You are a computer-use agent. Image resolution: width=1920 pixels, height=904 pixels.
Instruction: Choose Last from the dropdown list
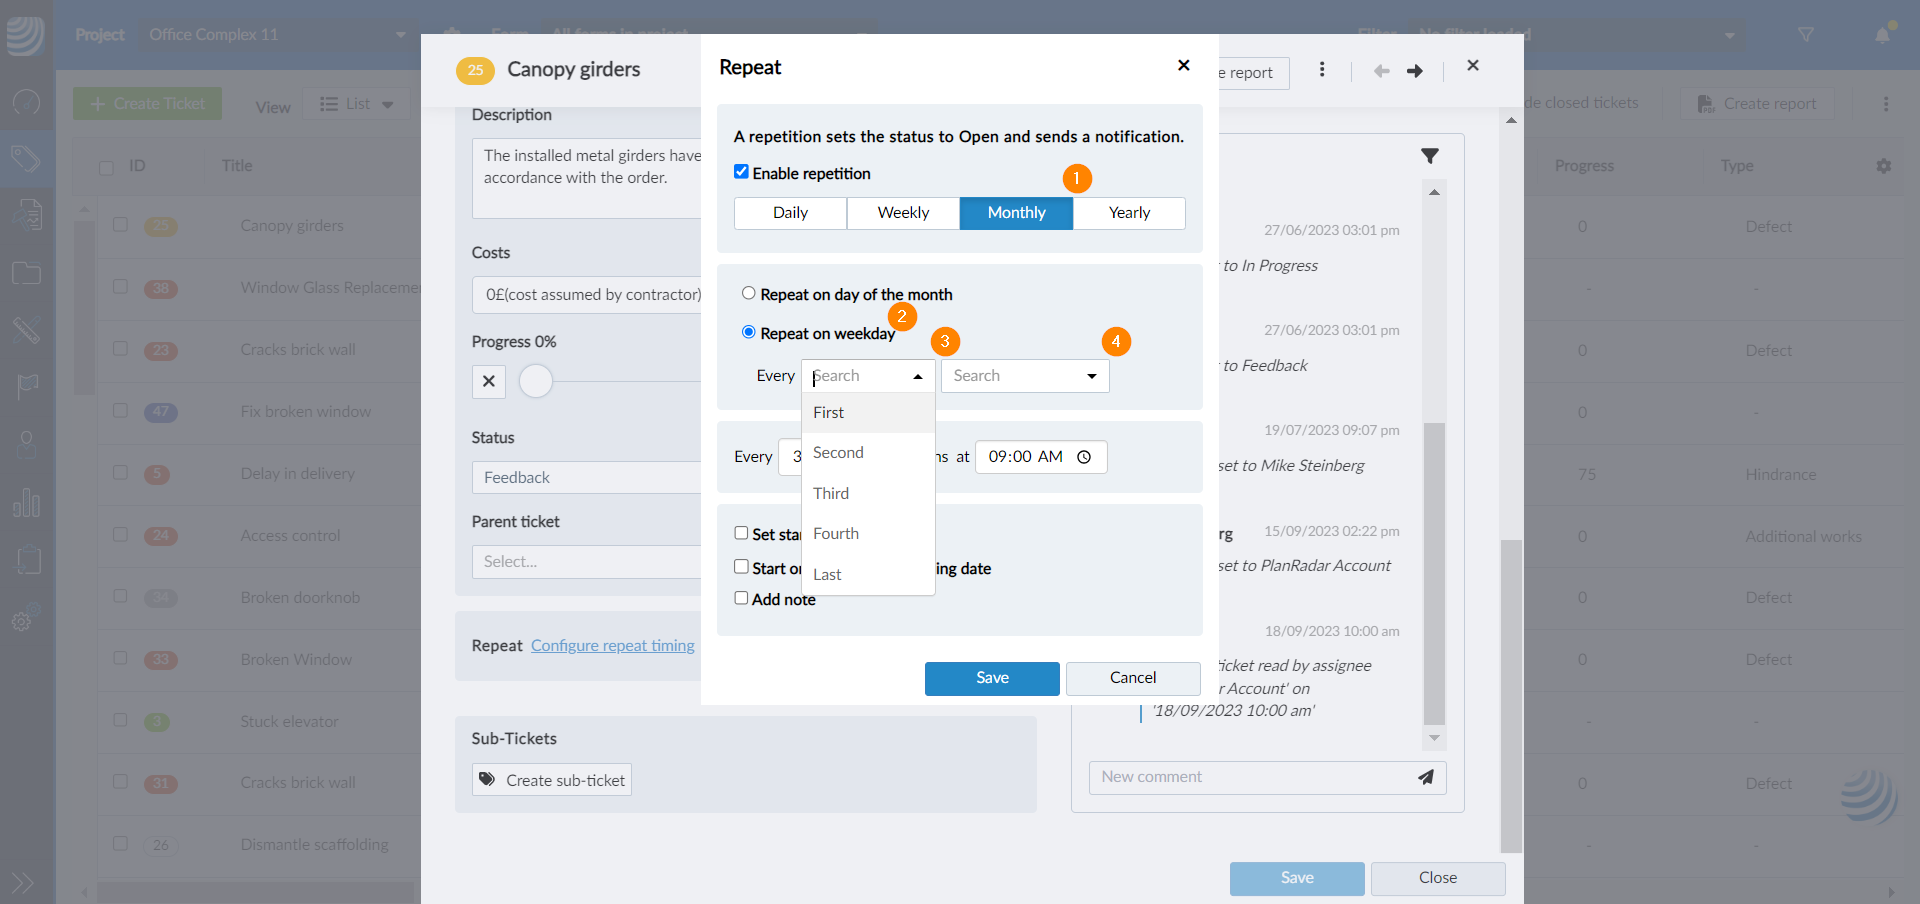pos(827,574)
